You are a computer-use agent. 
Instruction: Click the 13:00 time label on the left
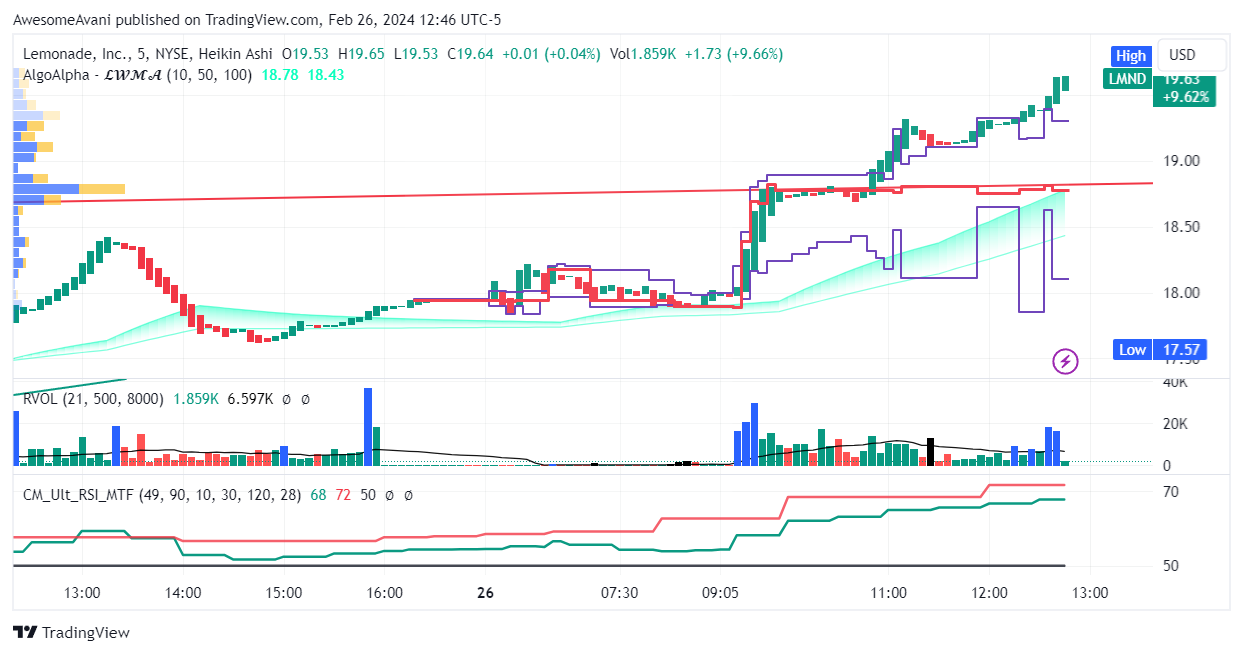tap(82, 592)
